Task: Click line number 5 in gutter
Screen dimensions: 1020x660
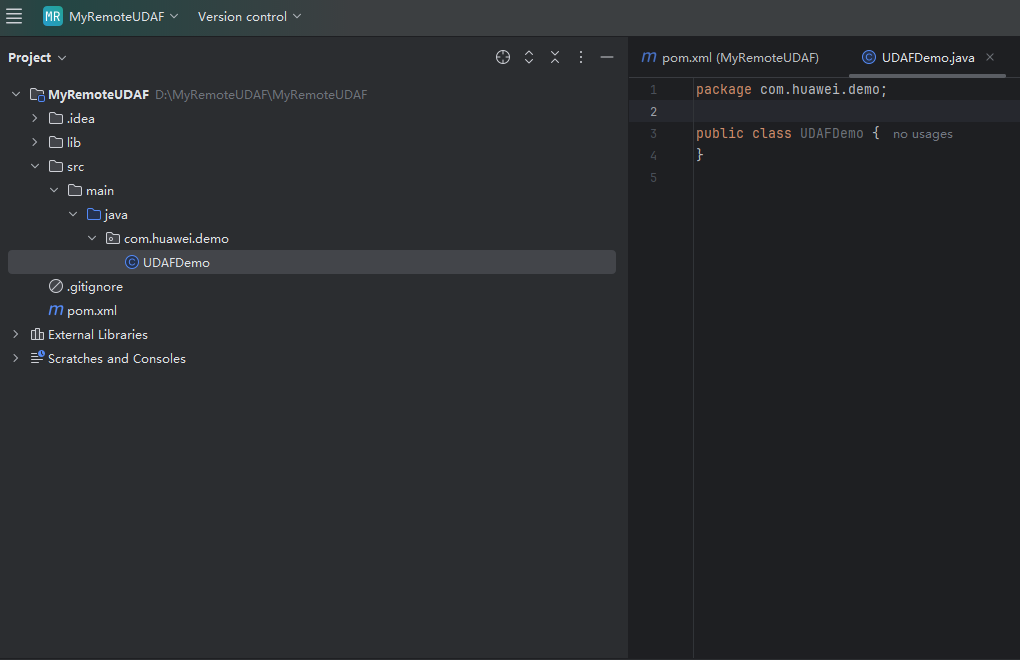Action: [653, 178]
